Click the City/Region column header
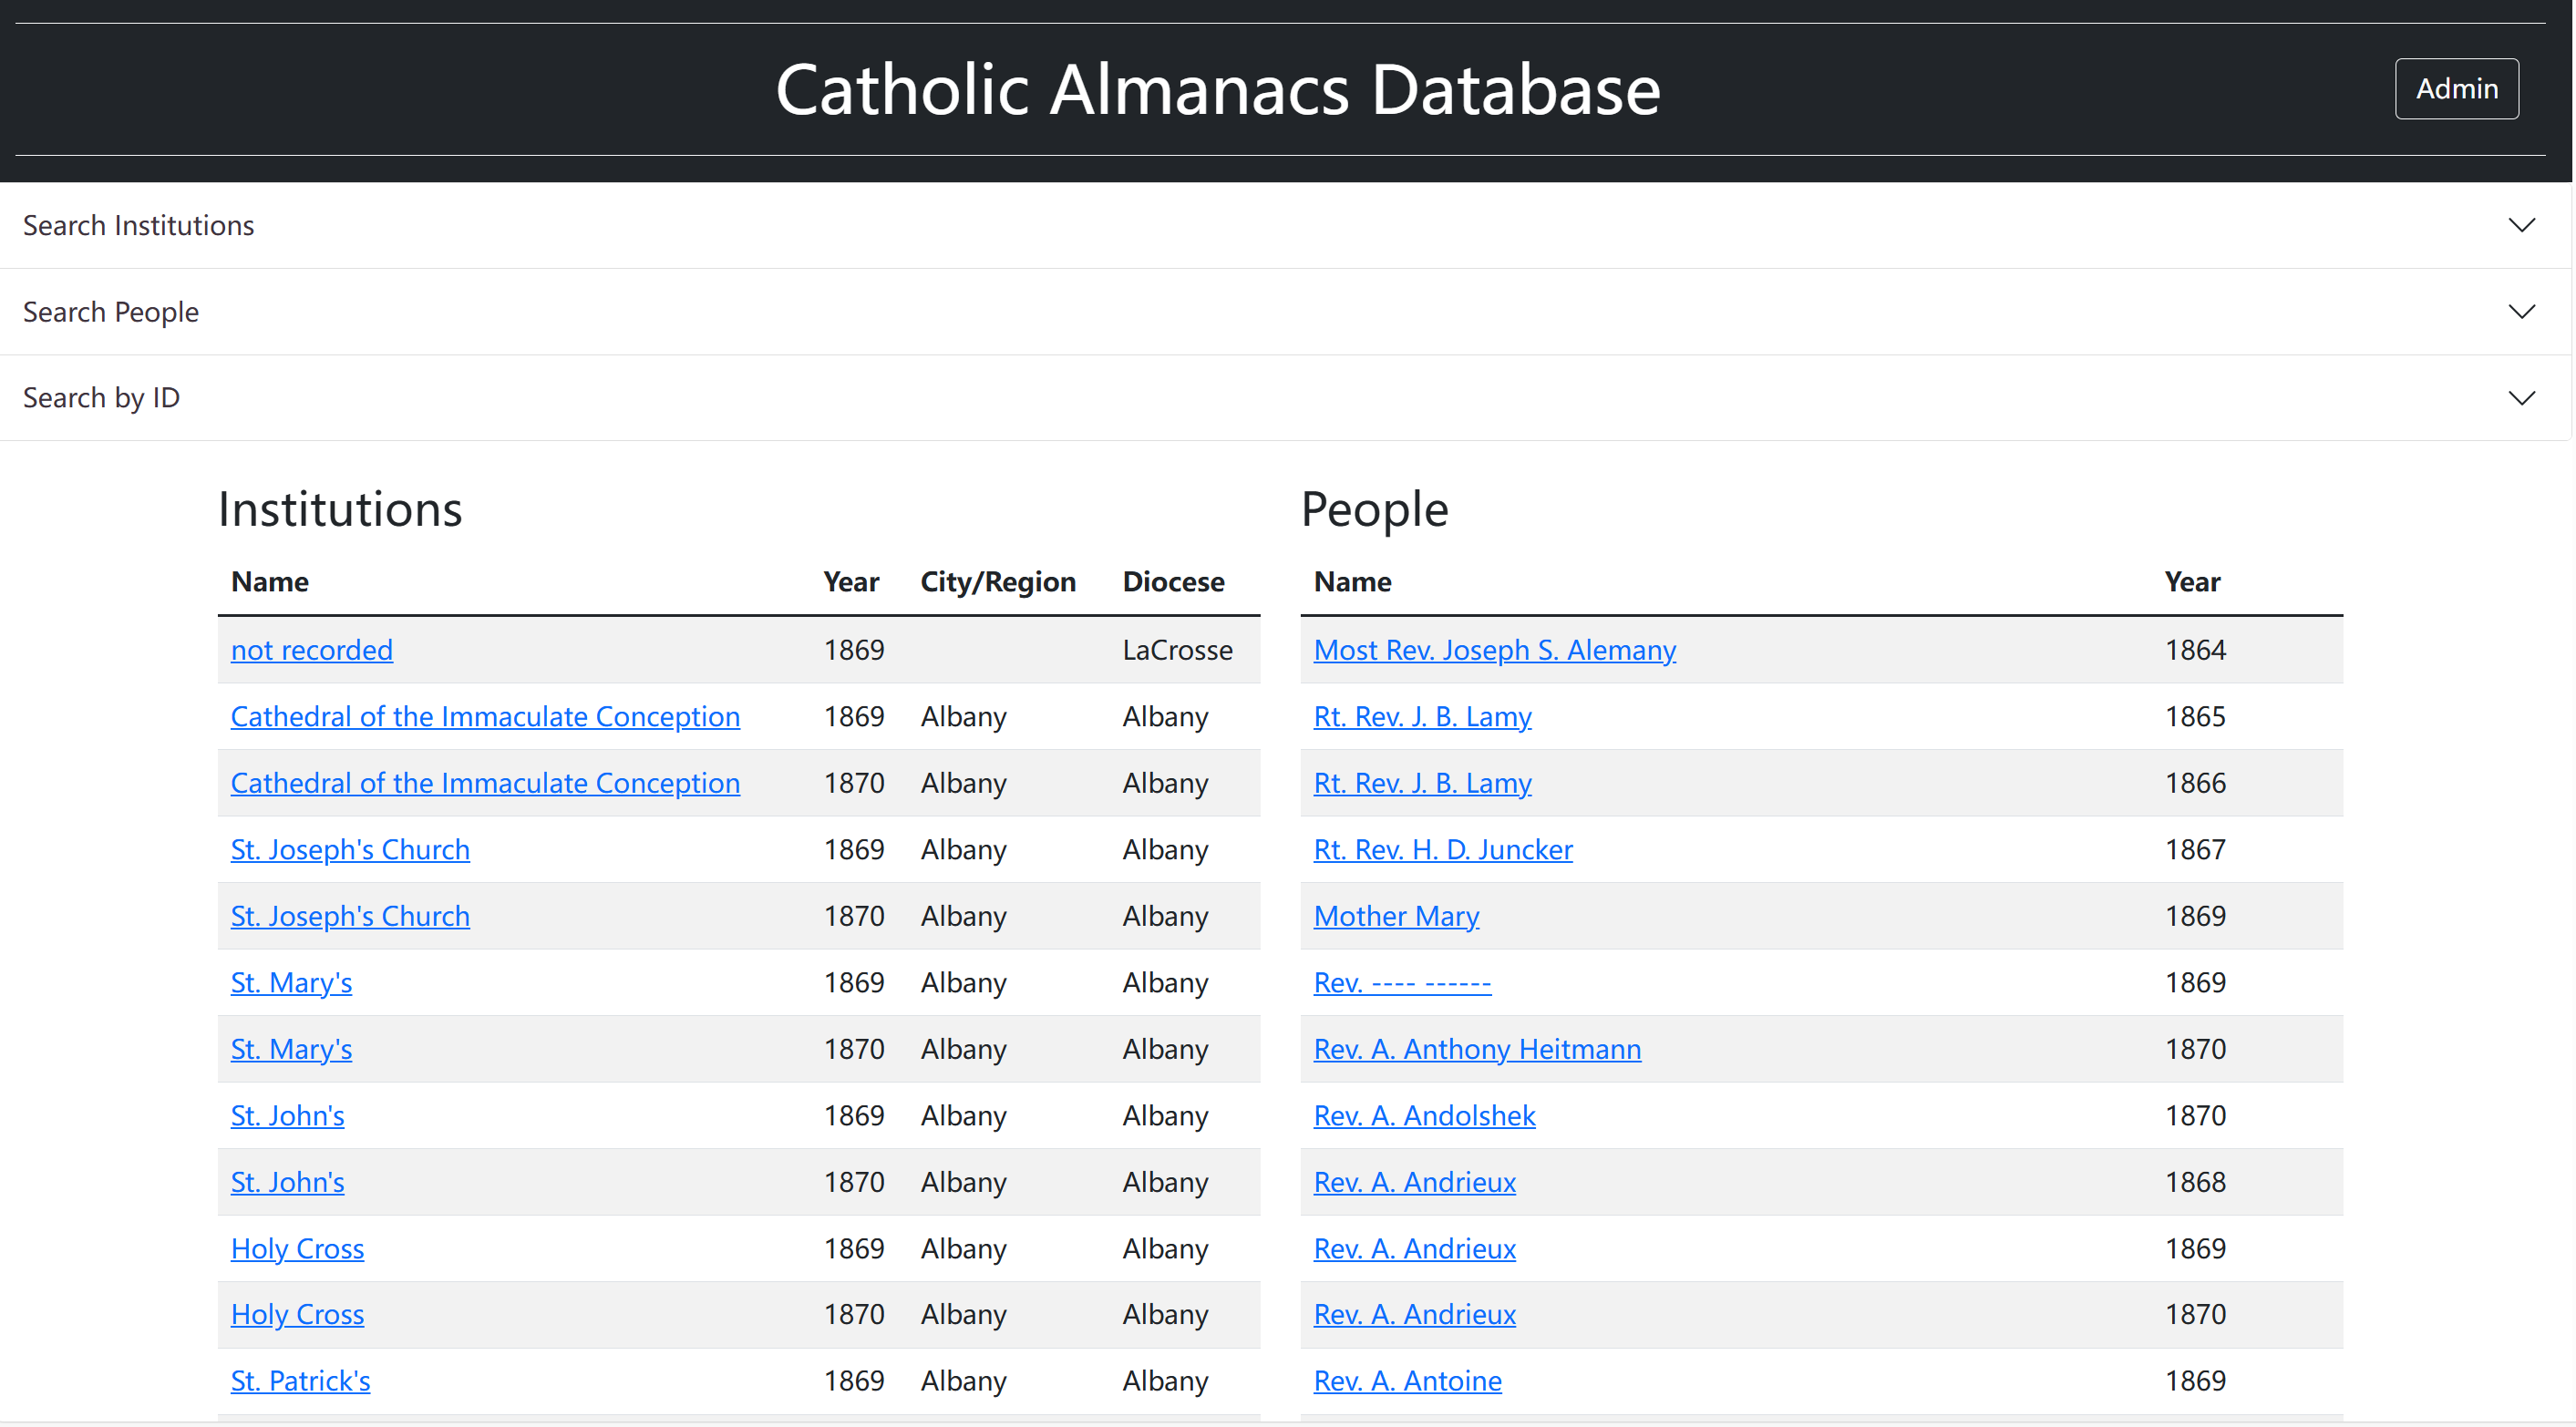Image resolution: width=2576 pixels, height=1427 pixels. click(998, 582)
